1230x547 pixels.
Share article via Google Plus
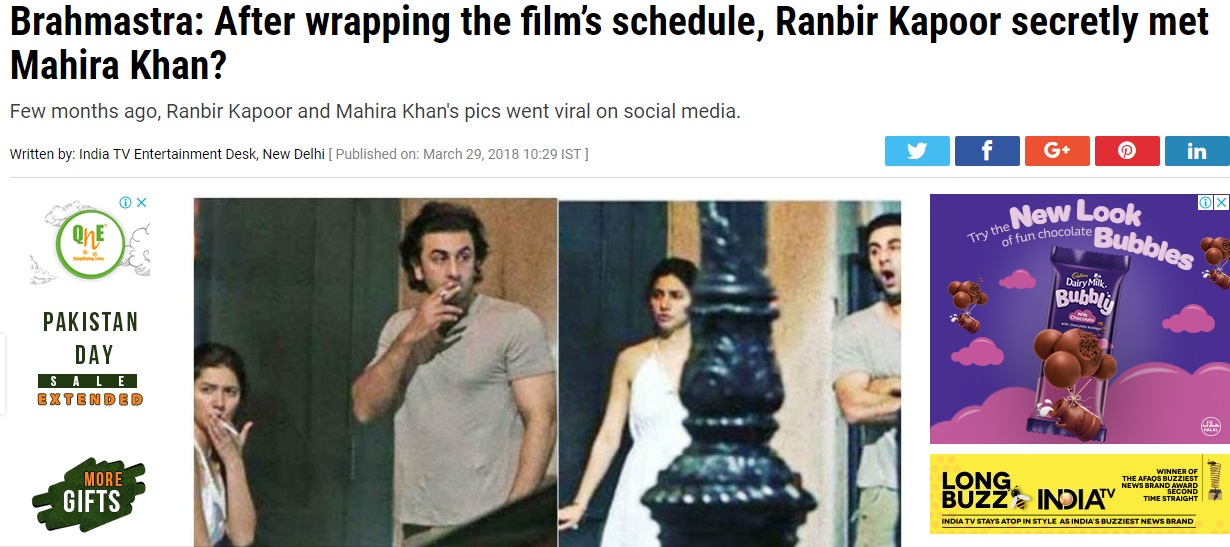1057,151
